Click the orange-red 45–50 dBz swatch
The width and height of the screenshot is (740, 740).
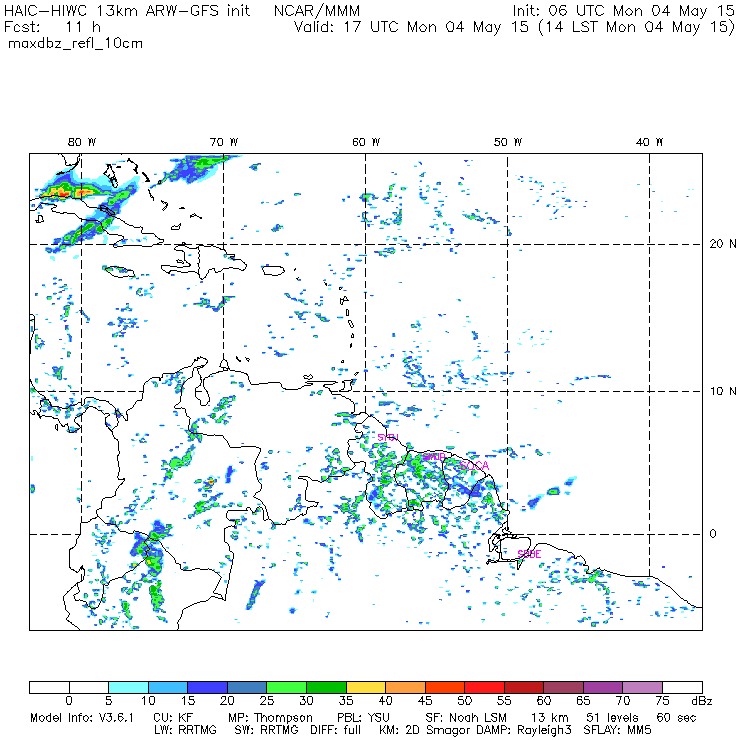445,687
